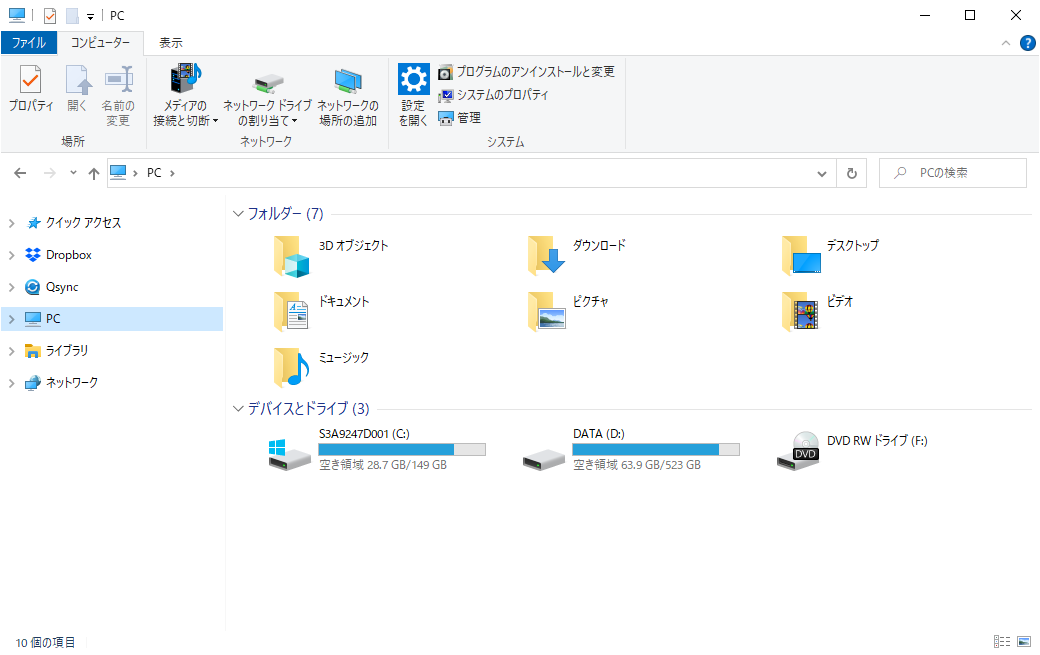Viewport: 1040px width, 655px height.
Task: Click the ネットワーク icon in navigation pane
Action: pyautogui.click(x=32, y=383)
